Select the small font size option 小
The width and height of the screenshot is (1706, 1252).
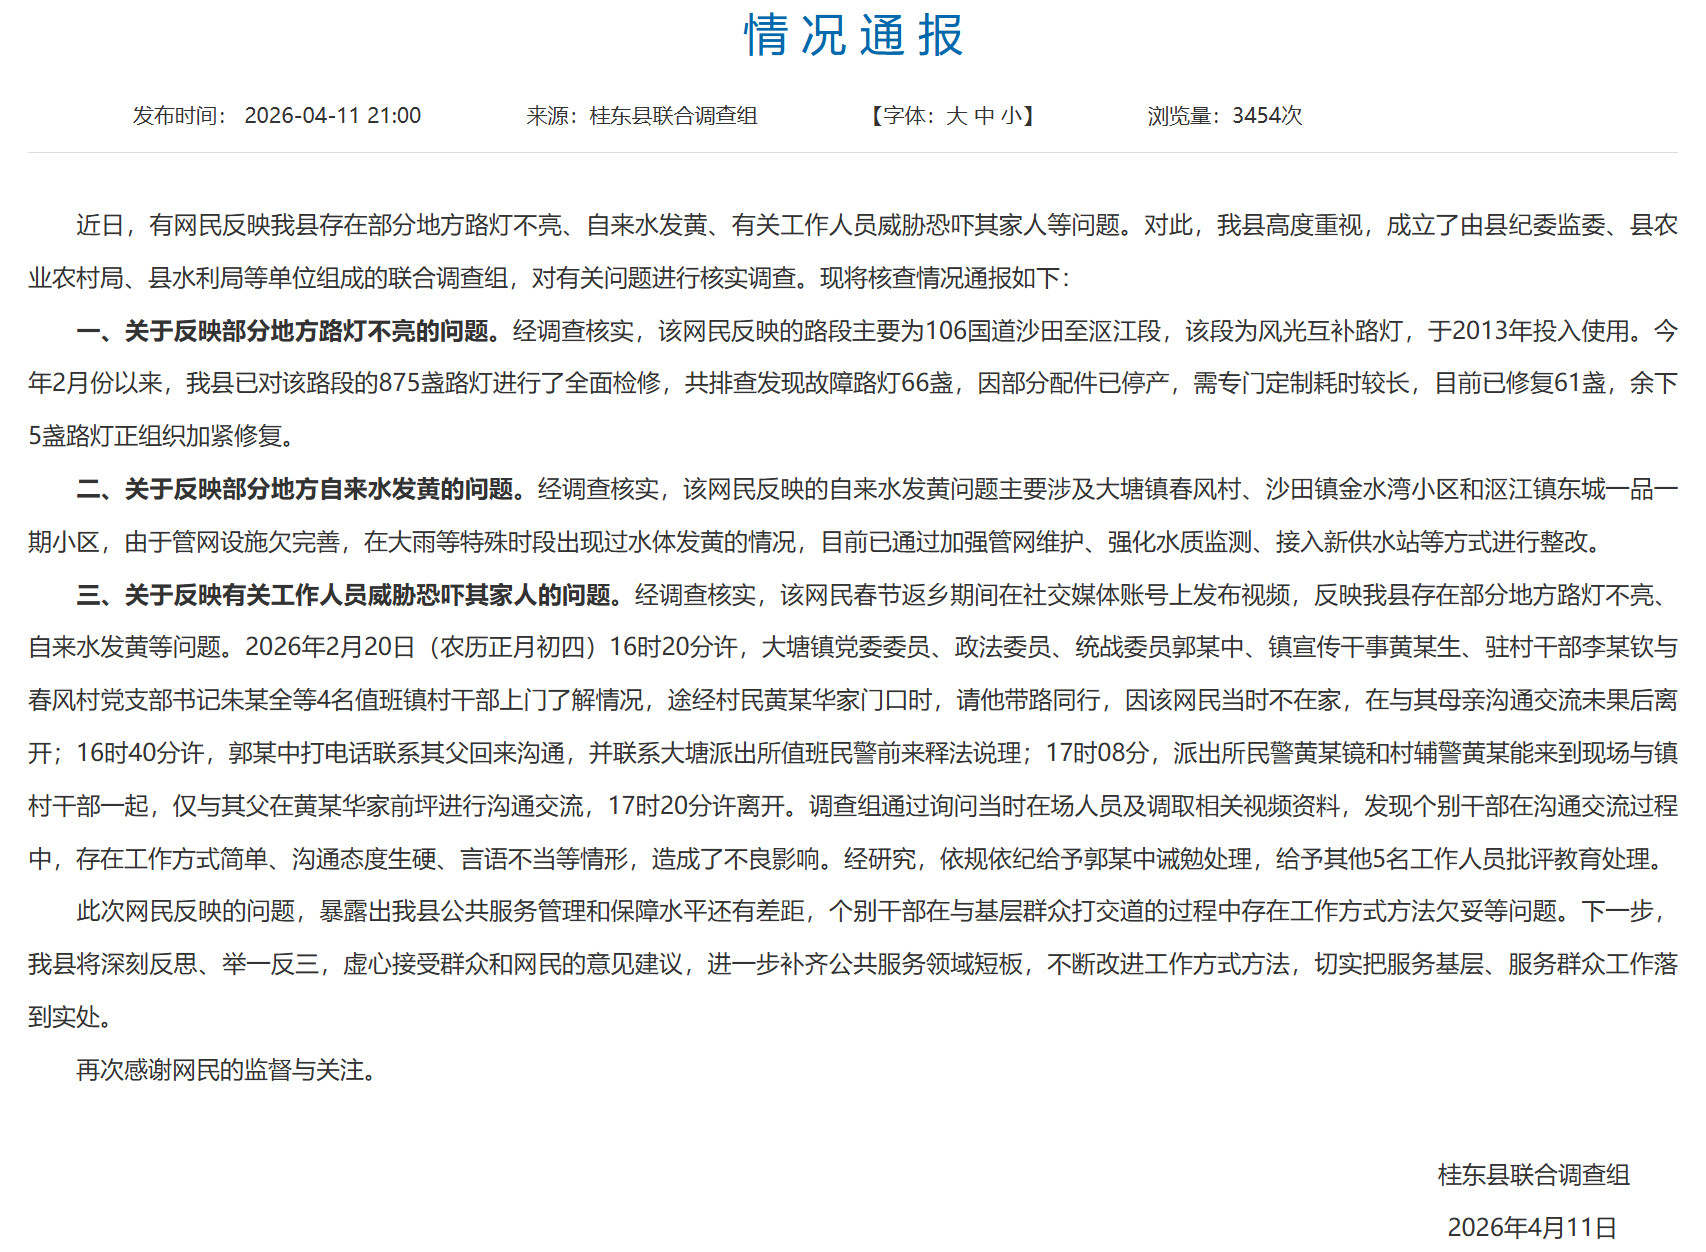tap(1012, 116)
